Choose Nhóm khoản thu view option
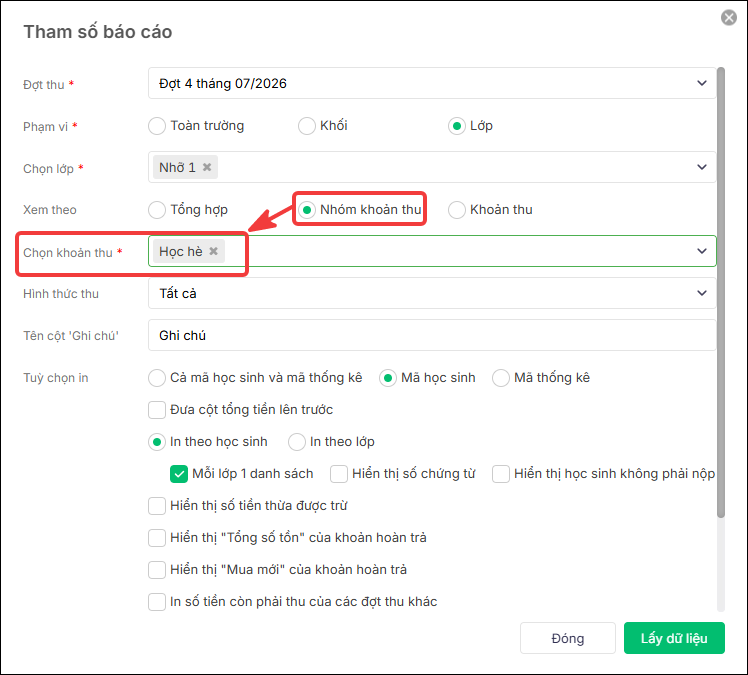The width and height of the screenshot is (748, 675). (x=307, y=210)
